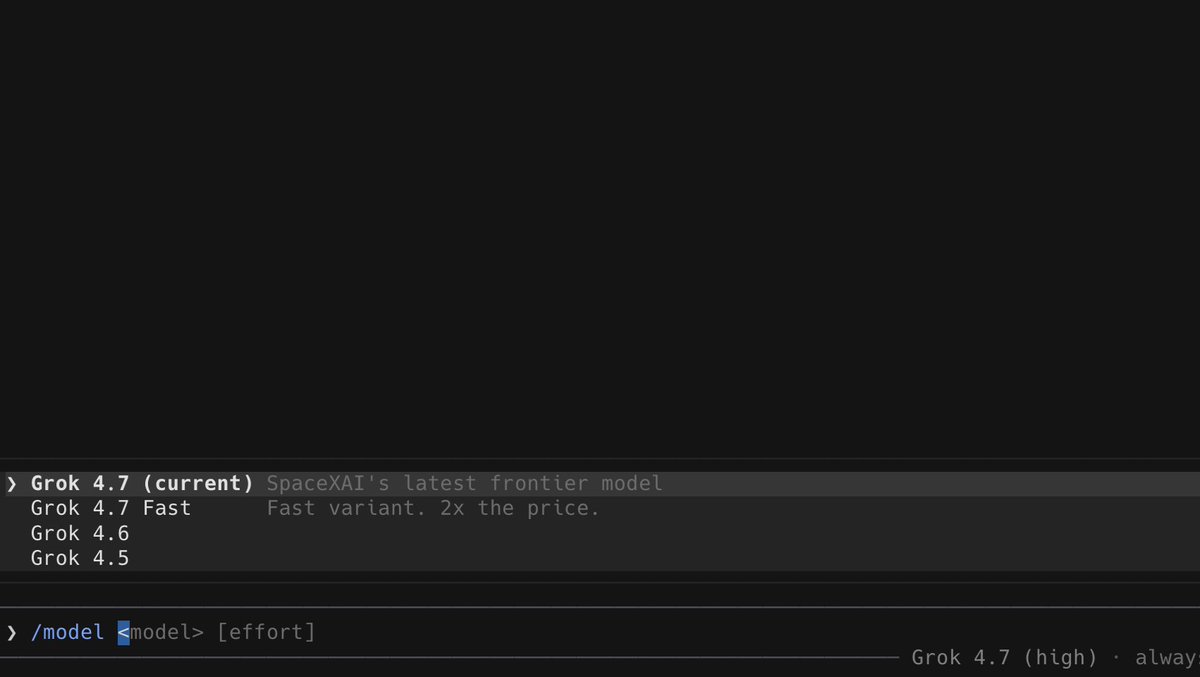Click the "SpaceXAI's latest frontier model" description
This screenshot has width=1200, height=677.
coord(464,484)
